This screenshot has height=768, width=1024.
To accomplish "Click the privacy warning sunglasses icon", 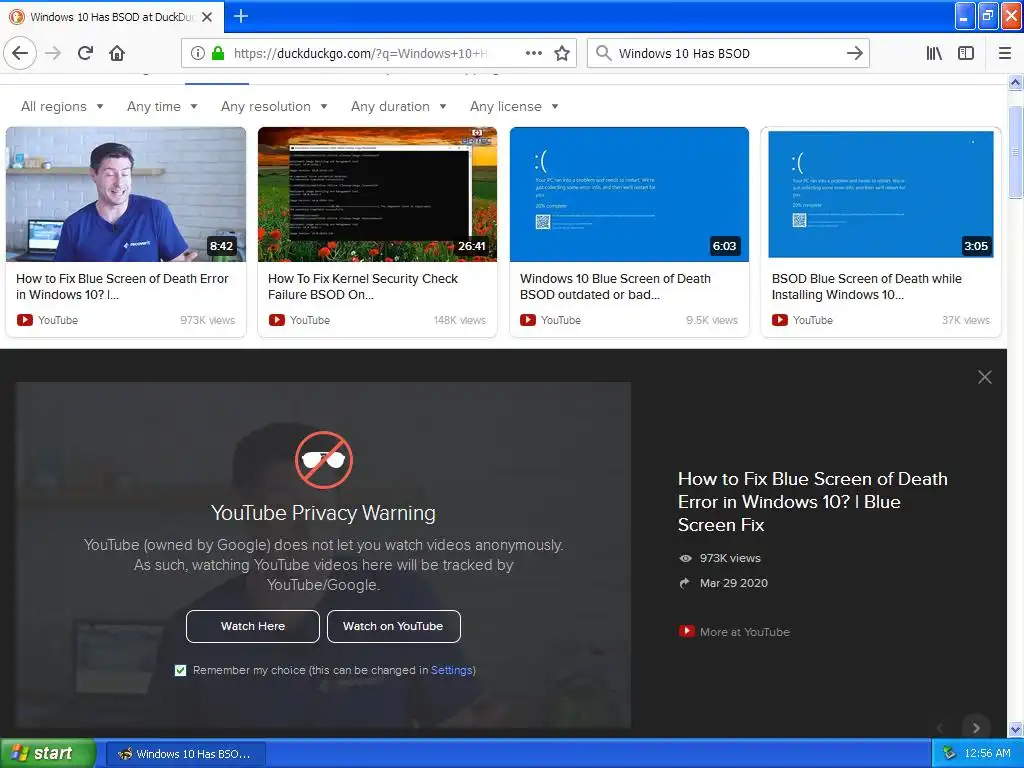I will 323,460.
